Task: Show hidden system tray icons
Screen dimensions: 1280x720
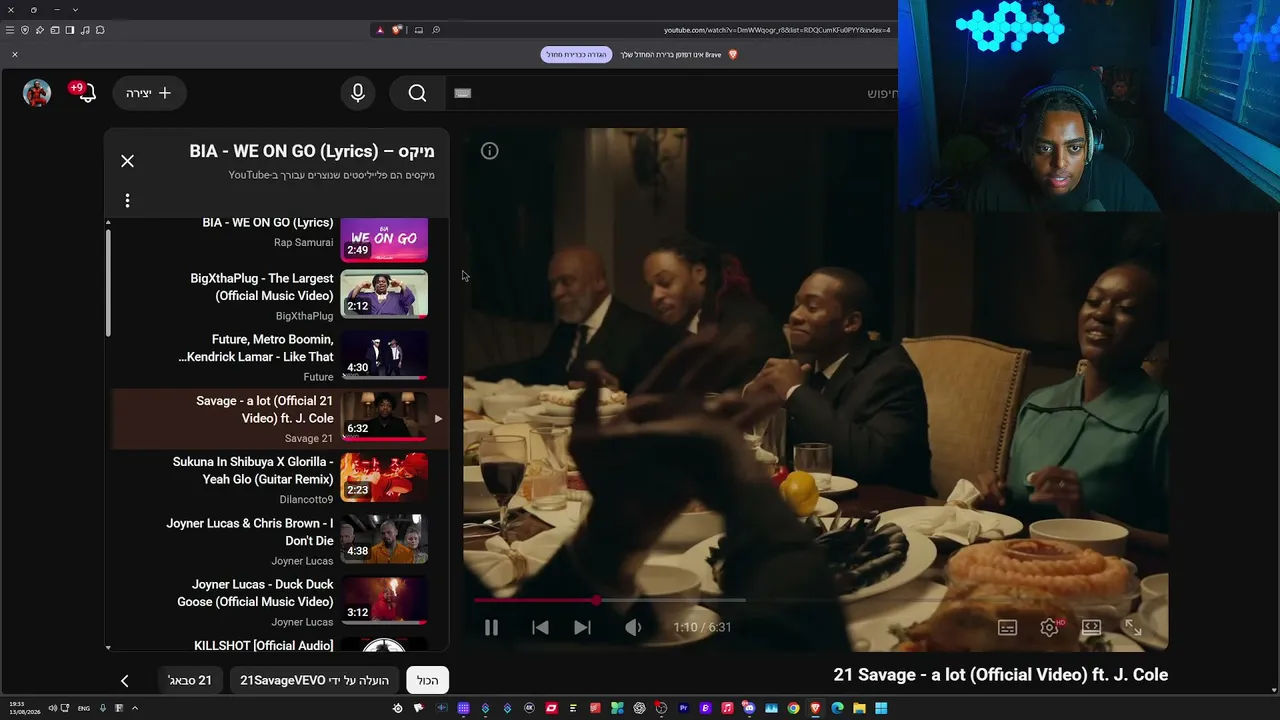Action: (x=134, y=708)
